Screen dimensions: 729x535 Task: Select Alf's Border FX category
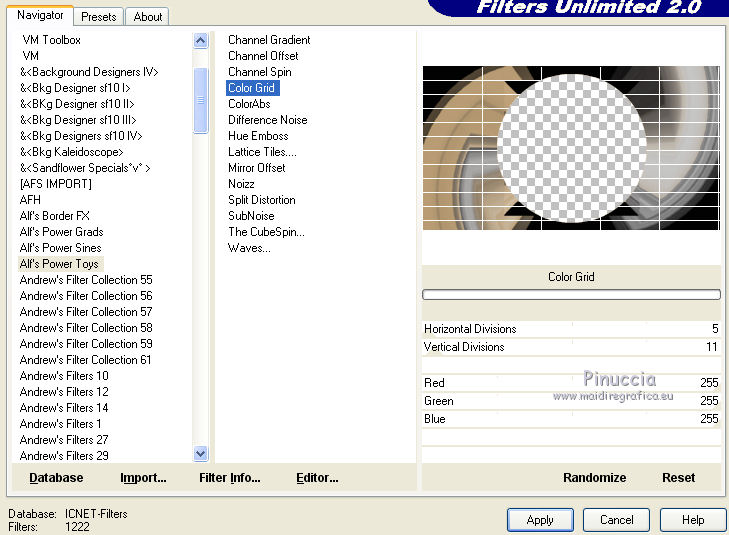tap(54, 216)
